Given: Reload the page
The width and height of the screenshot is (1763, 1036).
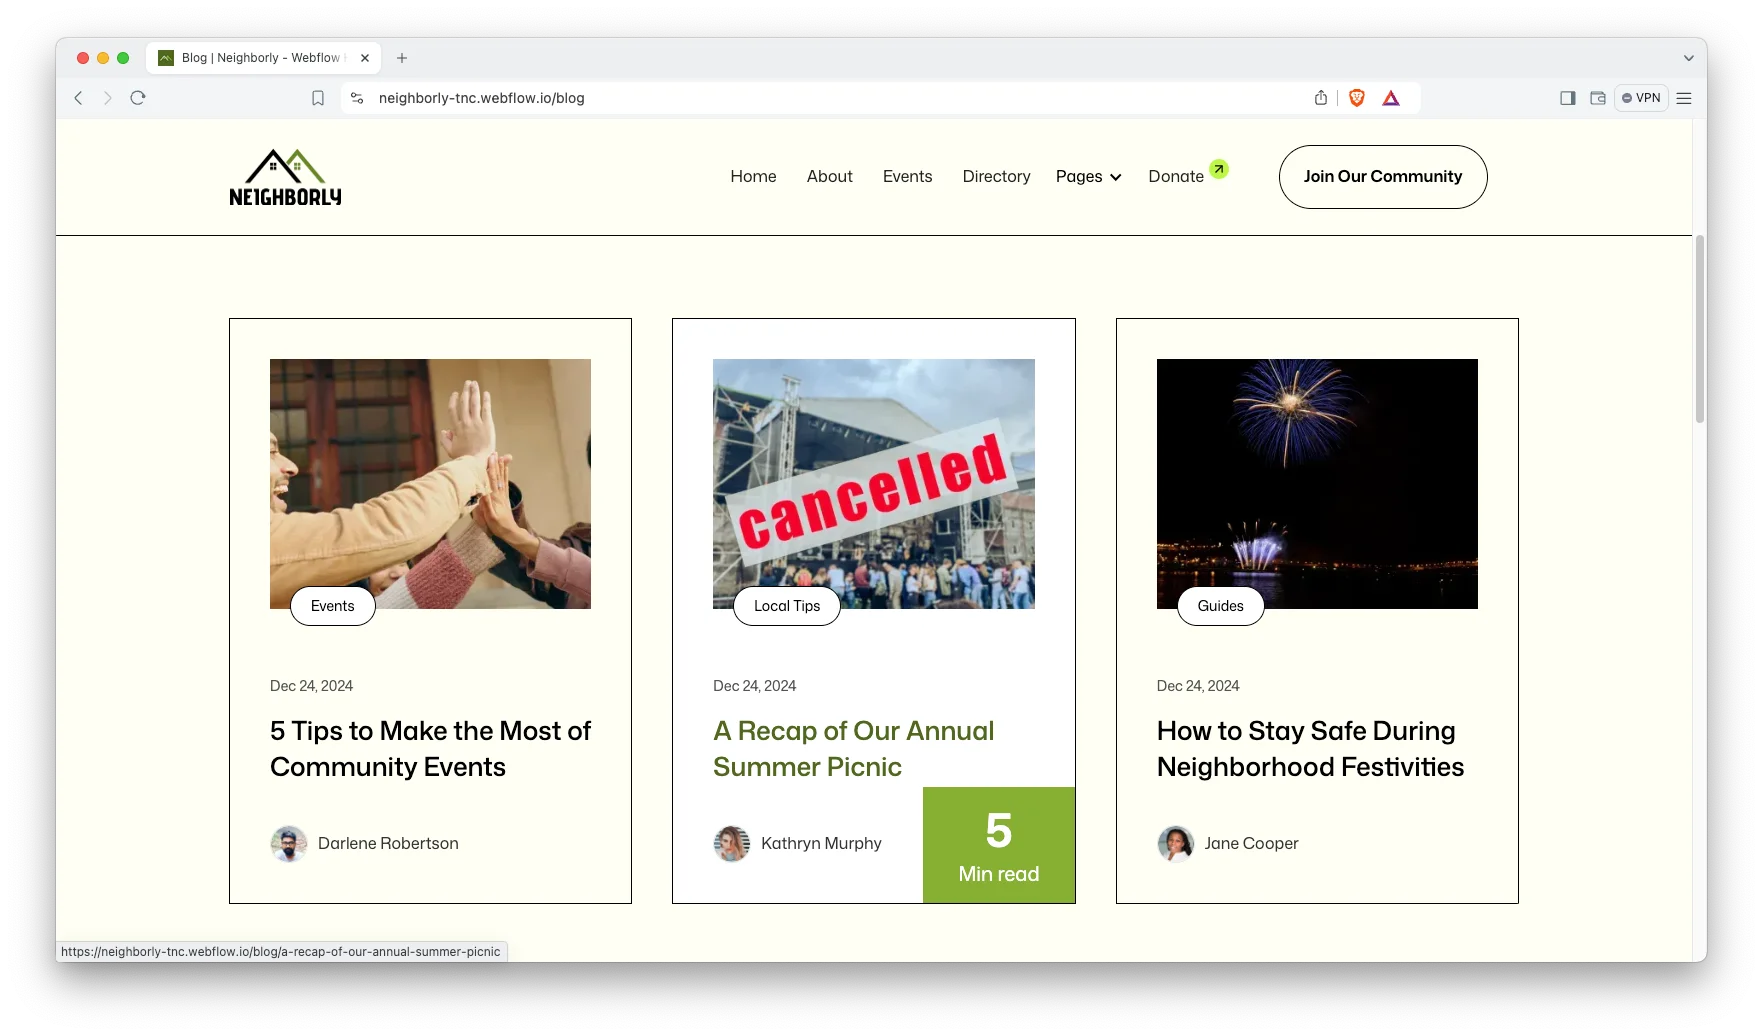Looking at the screenshot, I should coord(138,98).
